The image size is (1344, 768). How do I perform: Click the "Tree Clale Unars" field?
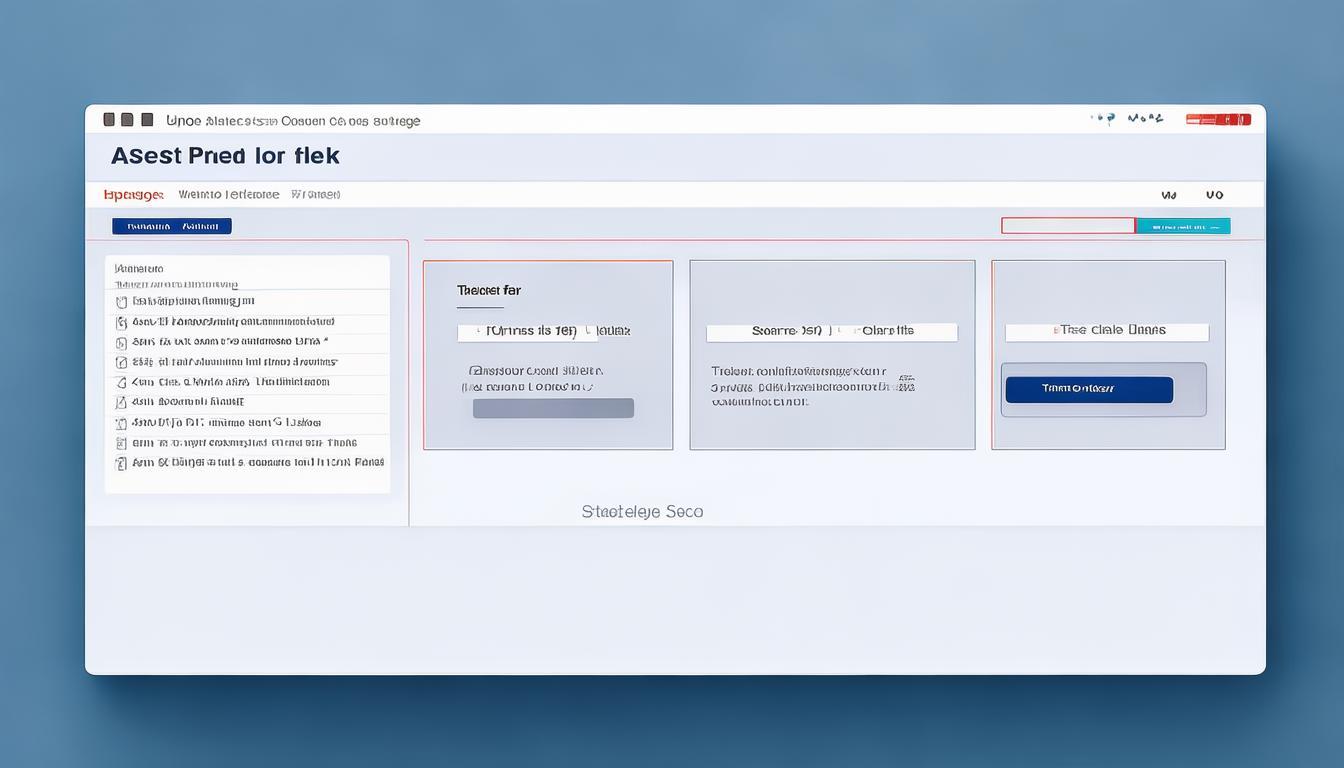pos(1107,331)
